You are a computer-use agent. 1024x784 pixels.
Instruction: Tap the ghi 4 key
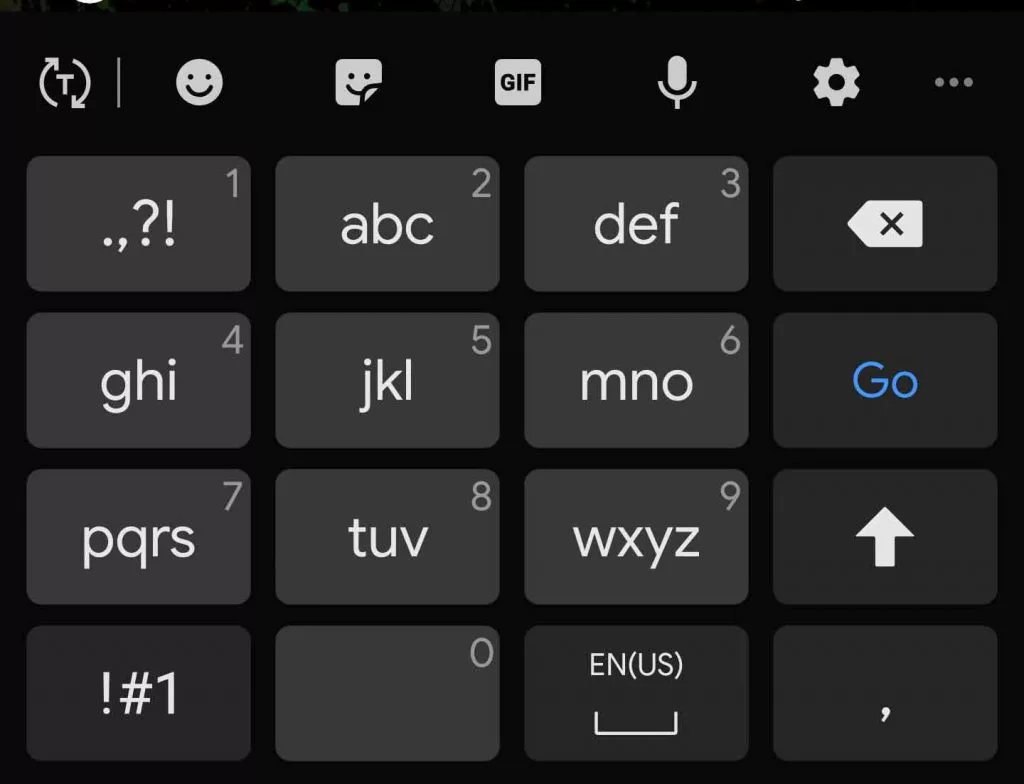(x=138, y=380)
